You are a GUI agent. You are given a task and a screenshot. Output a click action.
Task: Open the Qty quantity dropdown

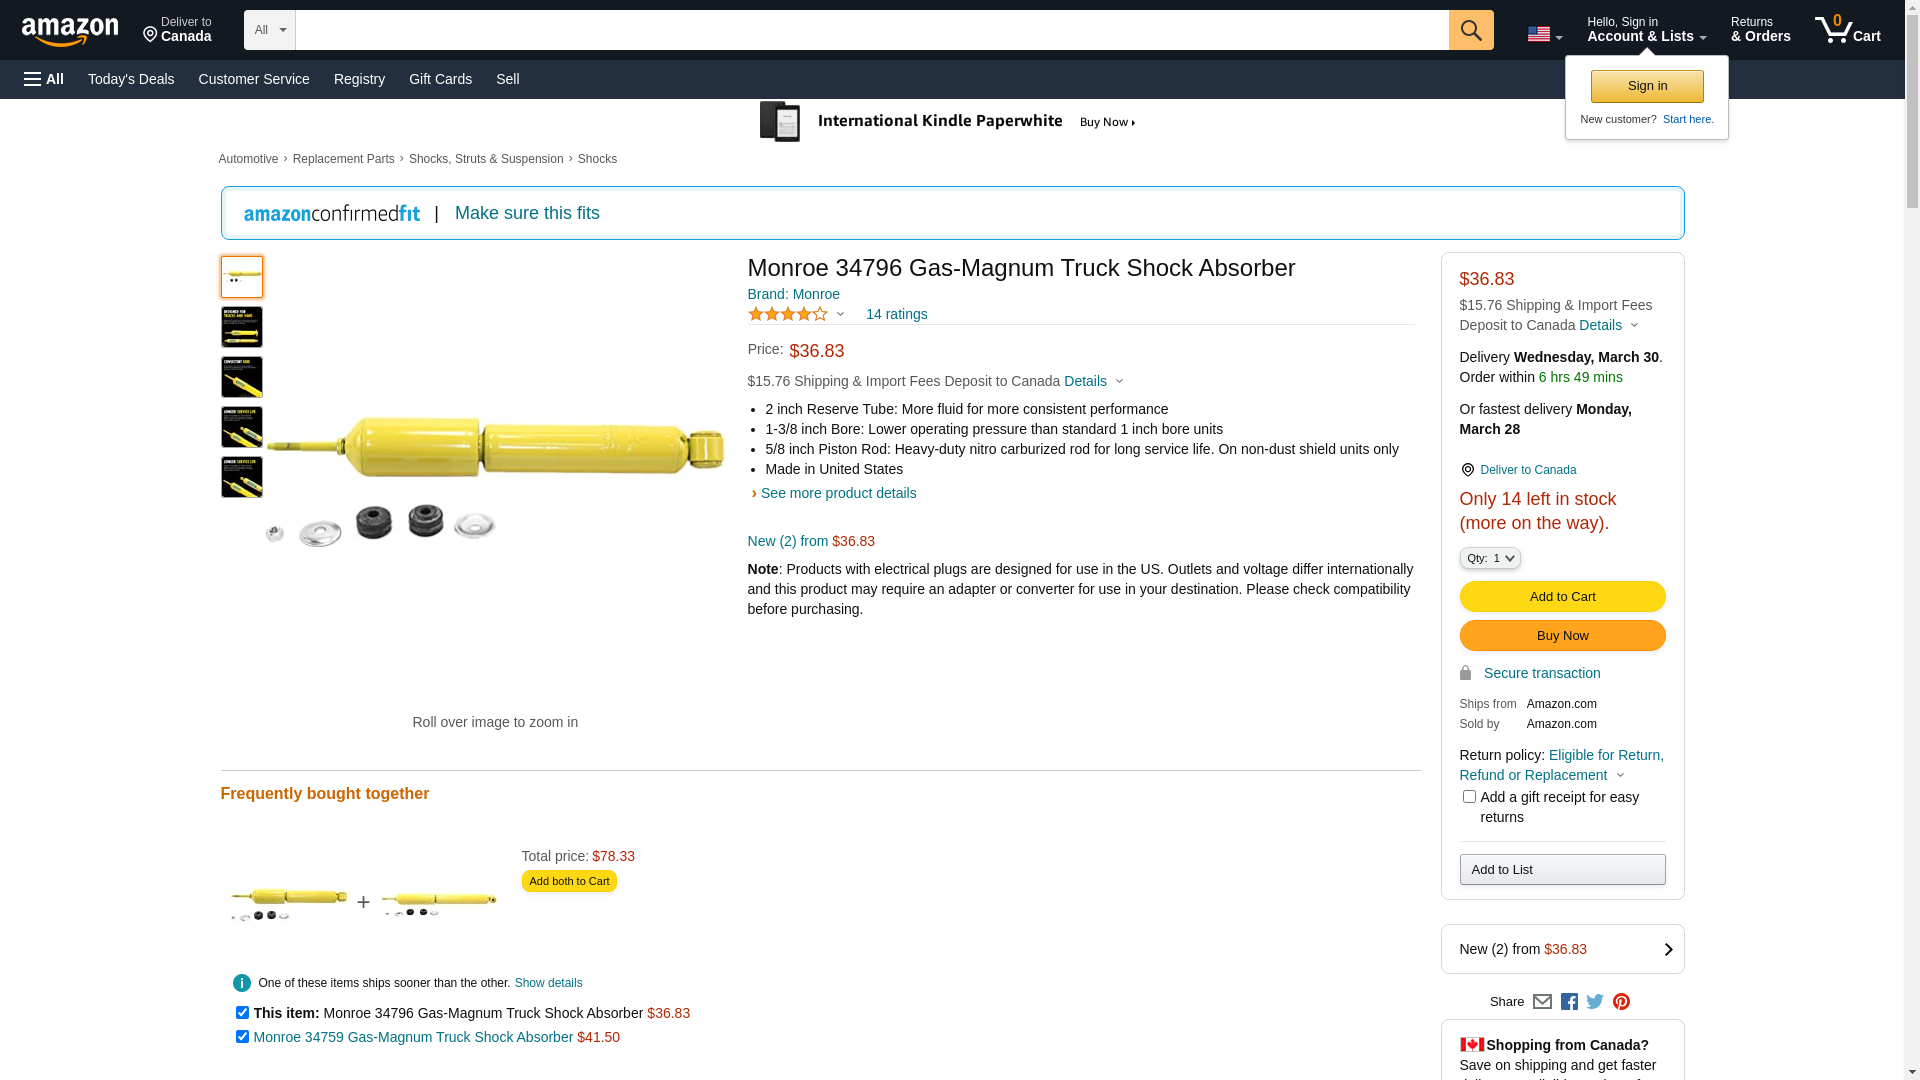[x=1490, y=558]
